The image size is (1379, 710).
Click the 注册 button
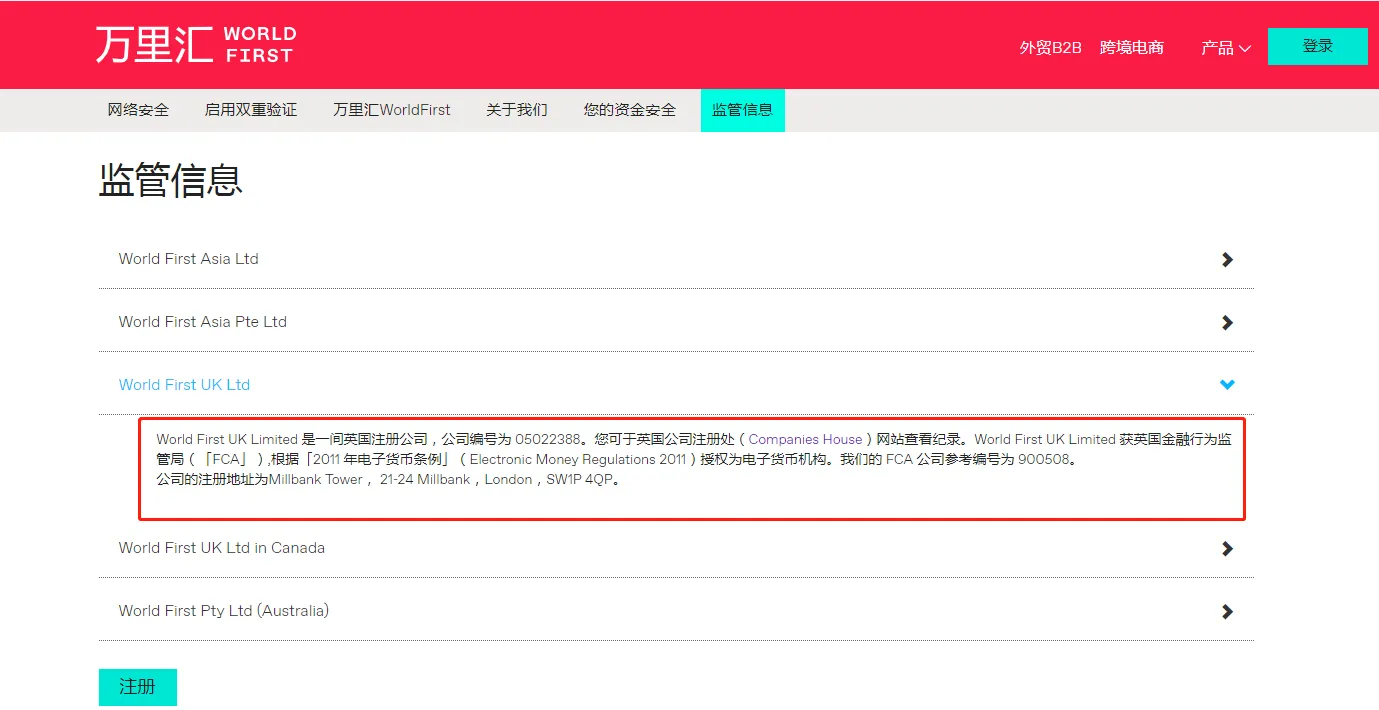click(138, 687)
